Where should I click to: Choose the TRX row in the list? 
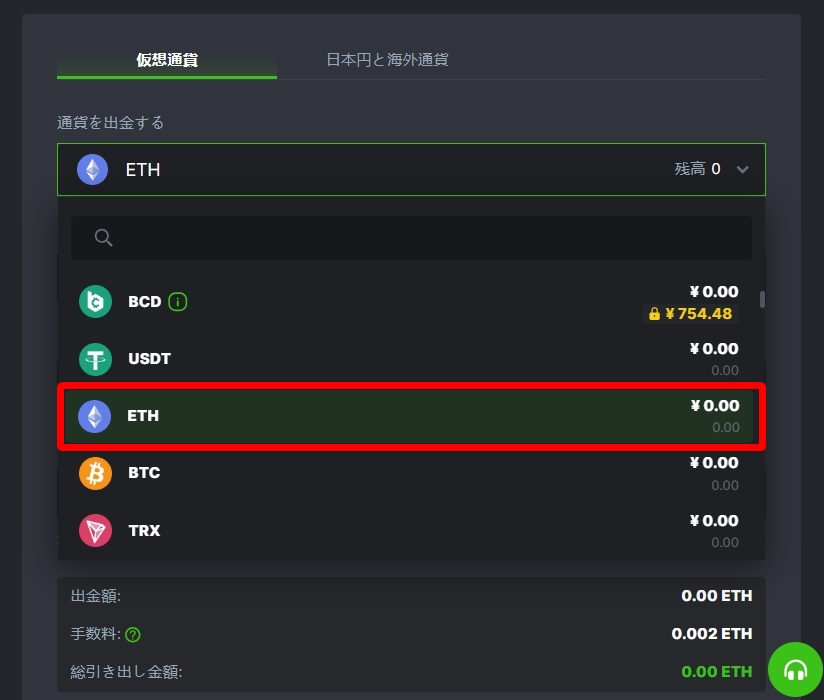click(411, 530)
